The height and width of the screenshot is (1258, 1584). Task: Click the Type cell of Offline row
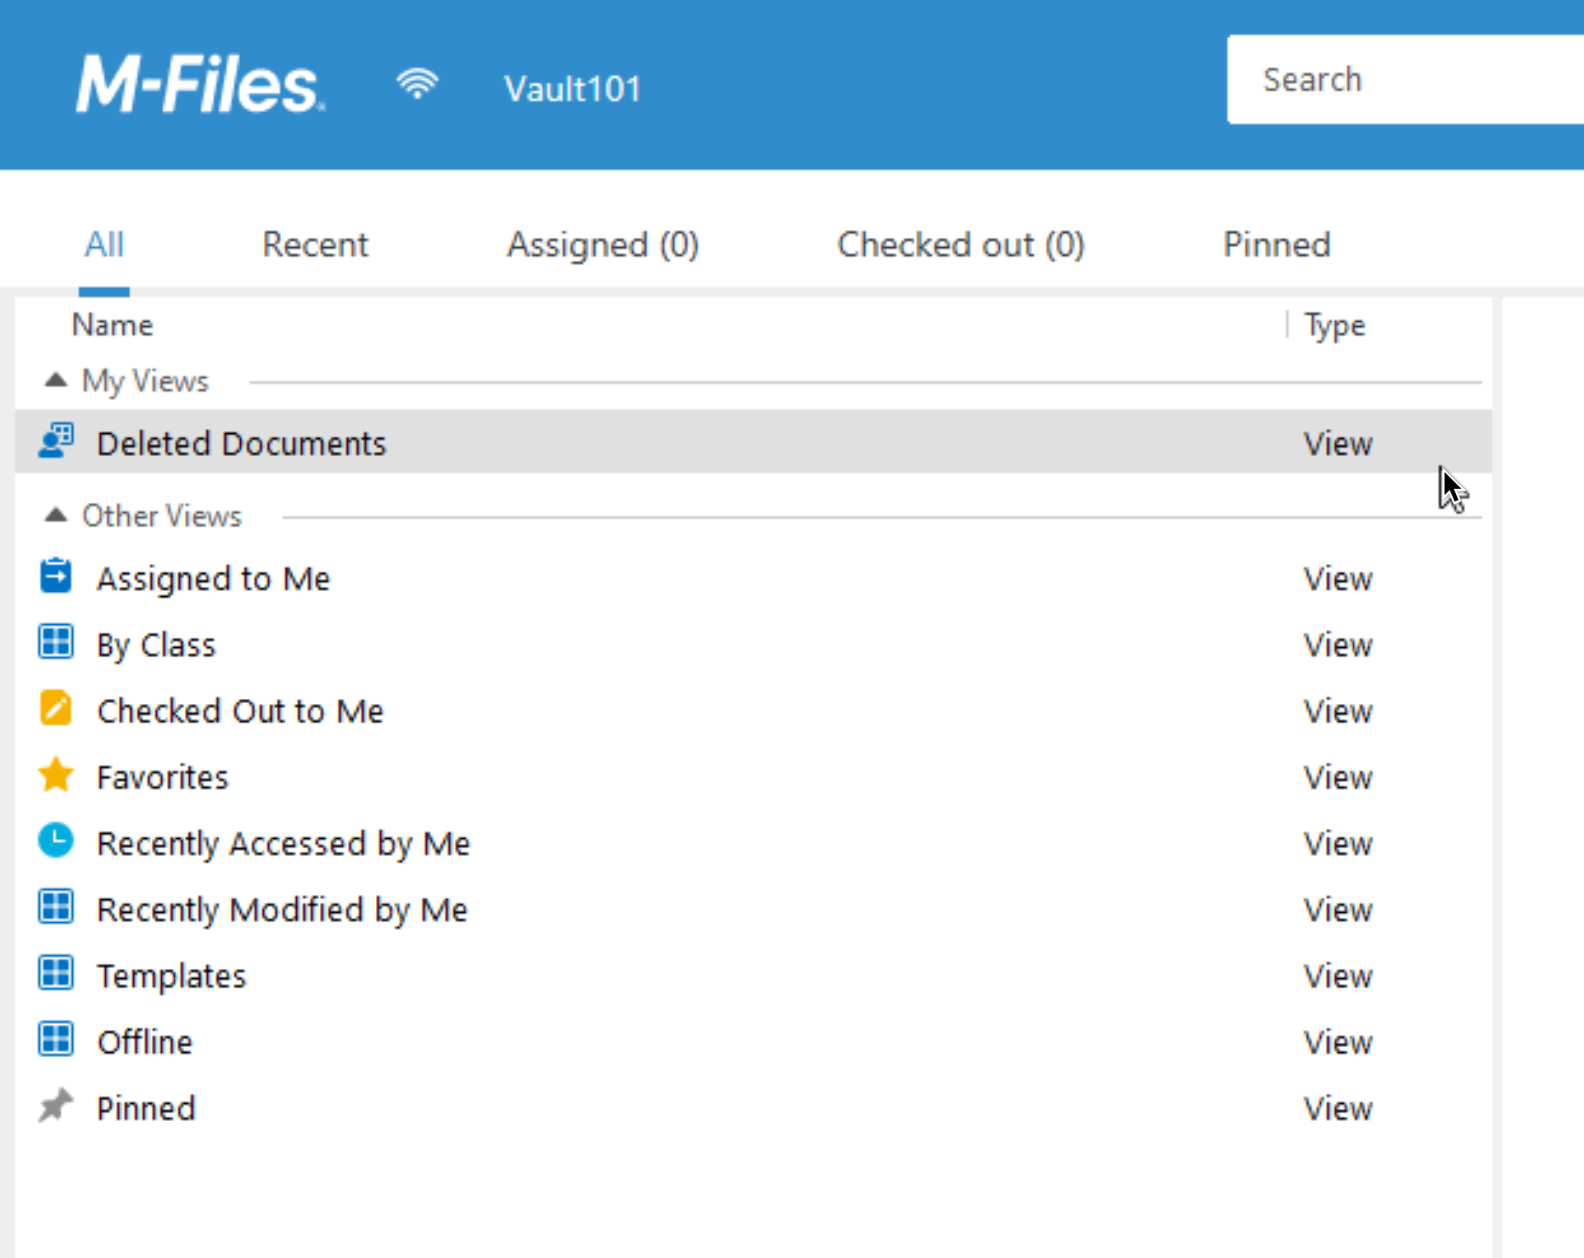[1338, 1042]
